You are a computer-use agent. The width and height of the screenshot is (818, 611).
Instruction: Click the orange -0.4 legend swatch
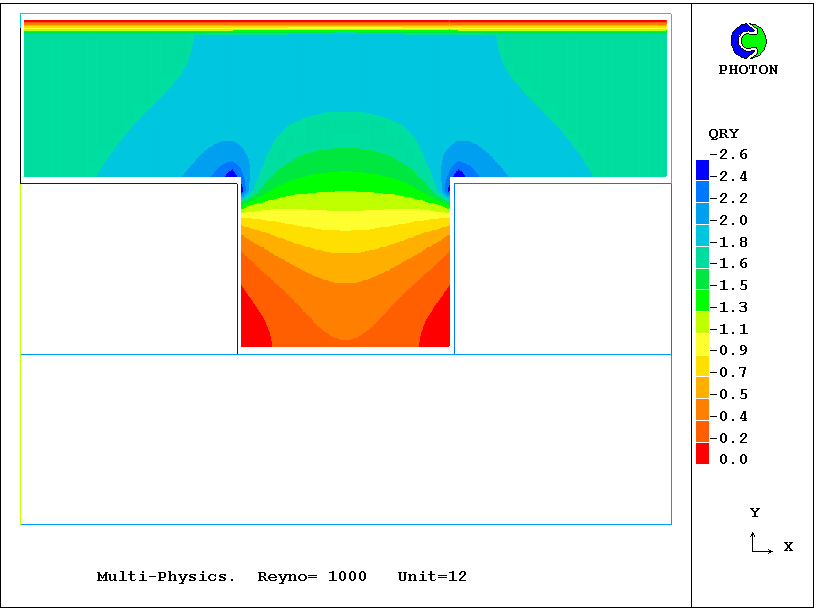tap(702, 410)
